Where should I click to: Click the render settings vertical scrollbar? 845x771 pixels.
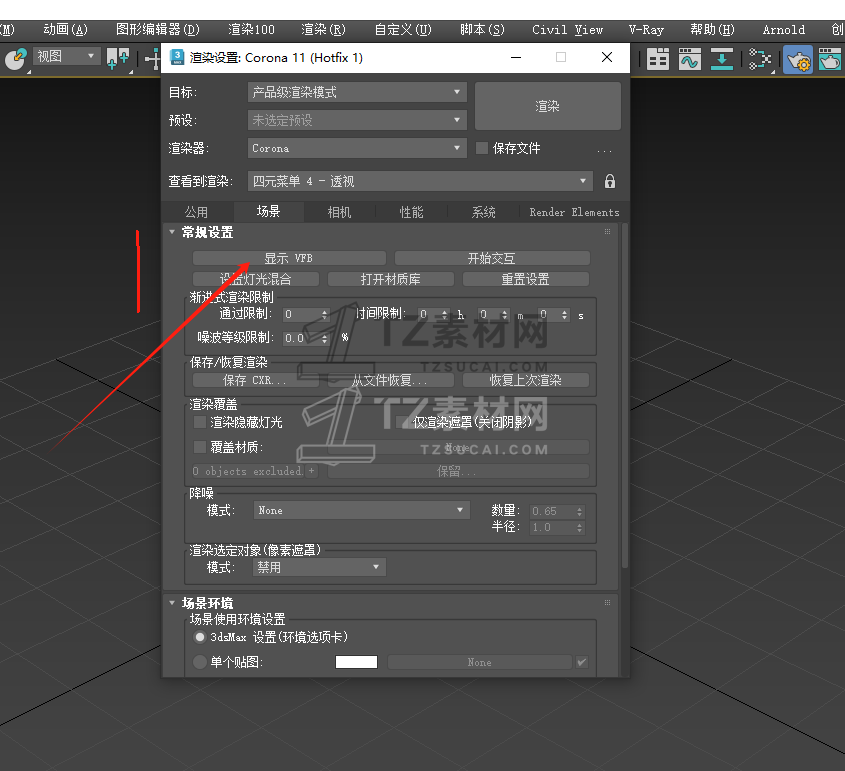pos(625,395)
